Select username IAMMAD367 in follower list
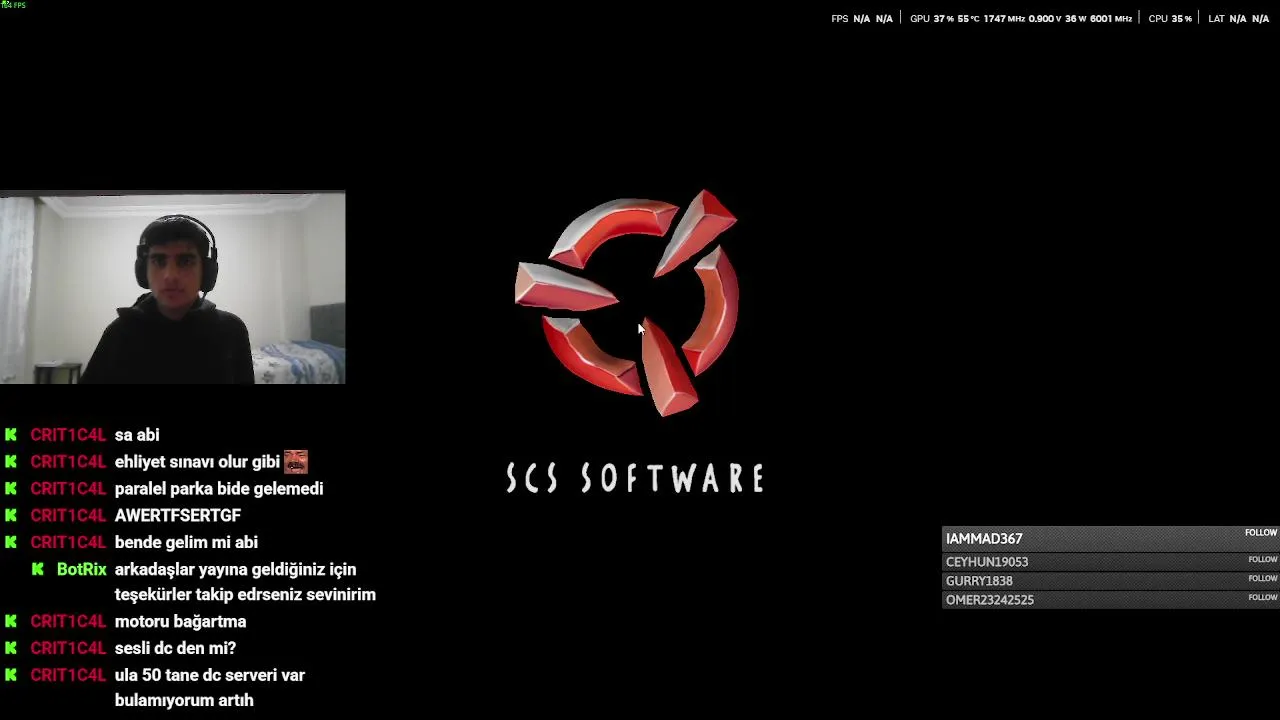The width and height of the screenshot is (1280, 720). pos(984,539)
